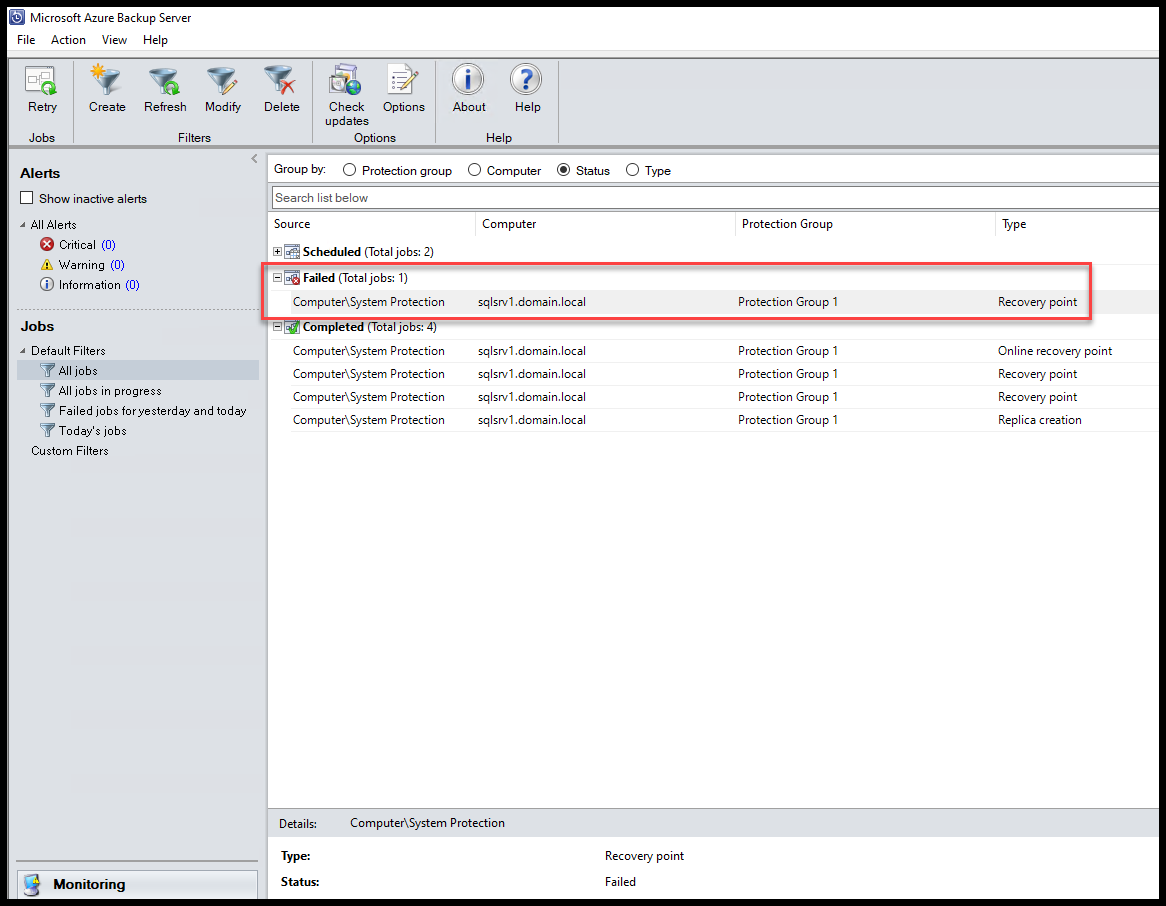Collapse the Failed jobs group

point(277,278)
